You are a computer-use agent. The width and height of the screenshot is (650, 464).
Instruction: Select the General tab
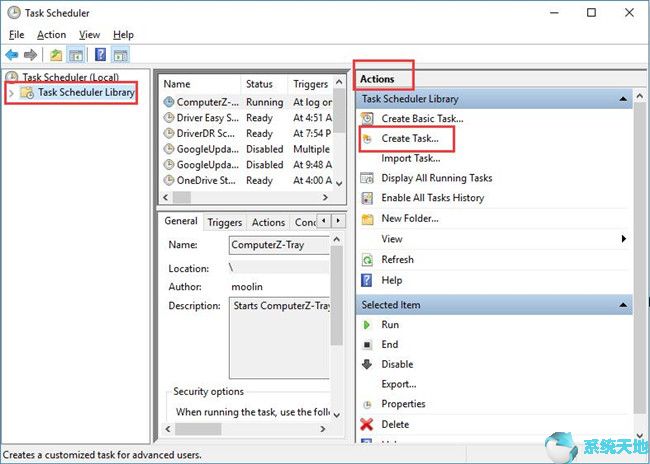(x=181, y=221)
